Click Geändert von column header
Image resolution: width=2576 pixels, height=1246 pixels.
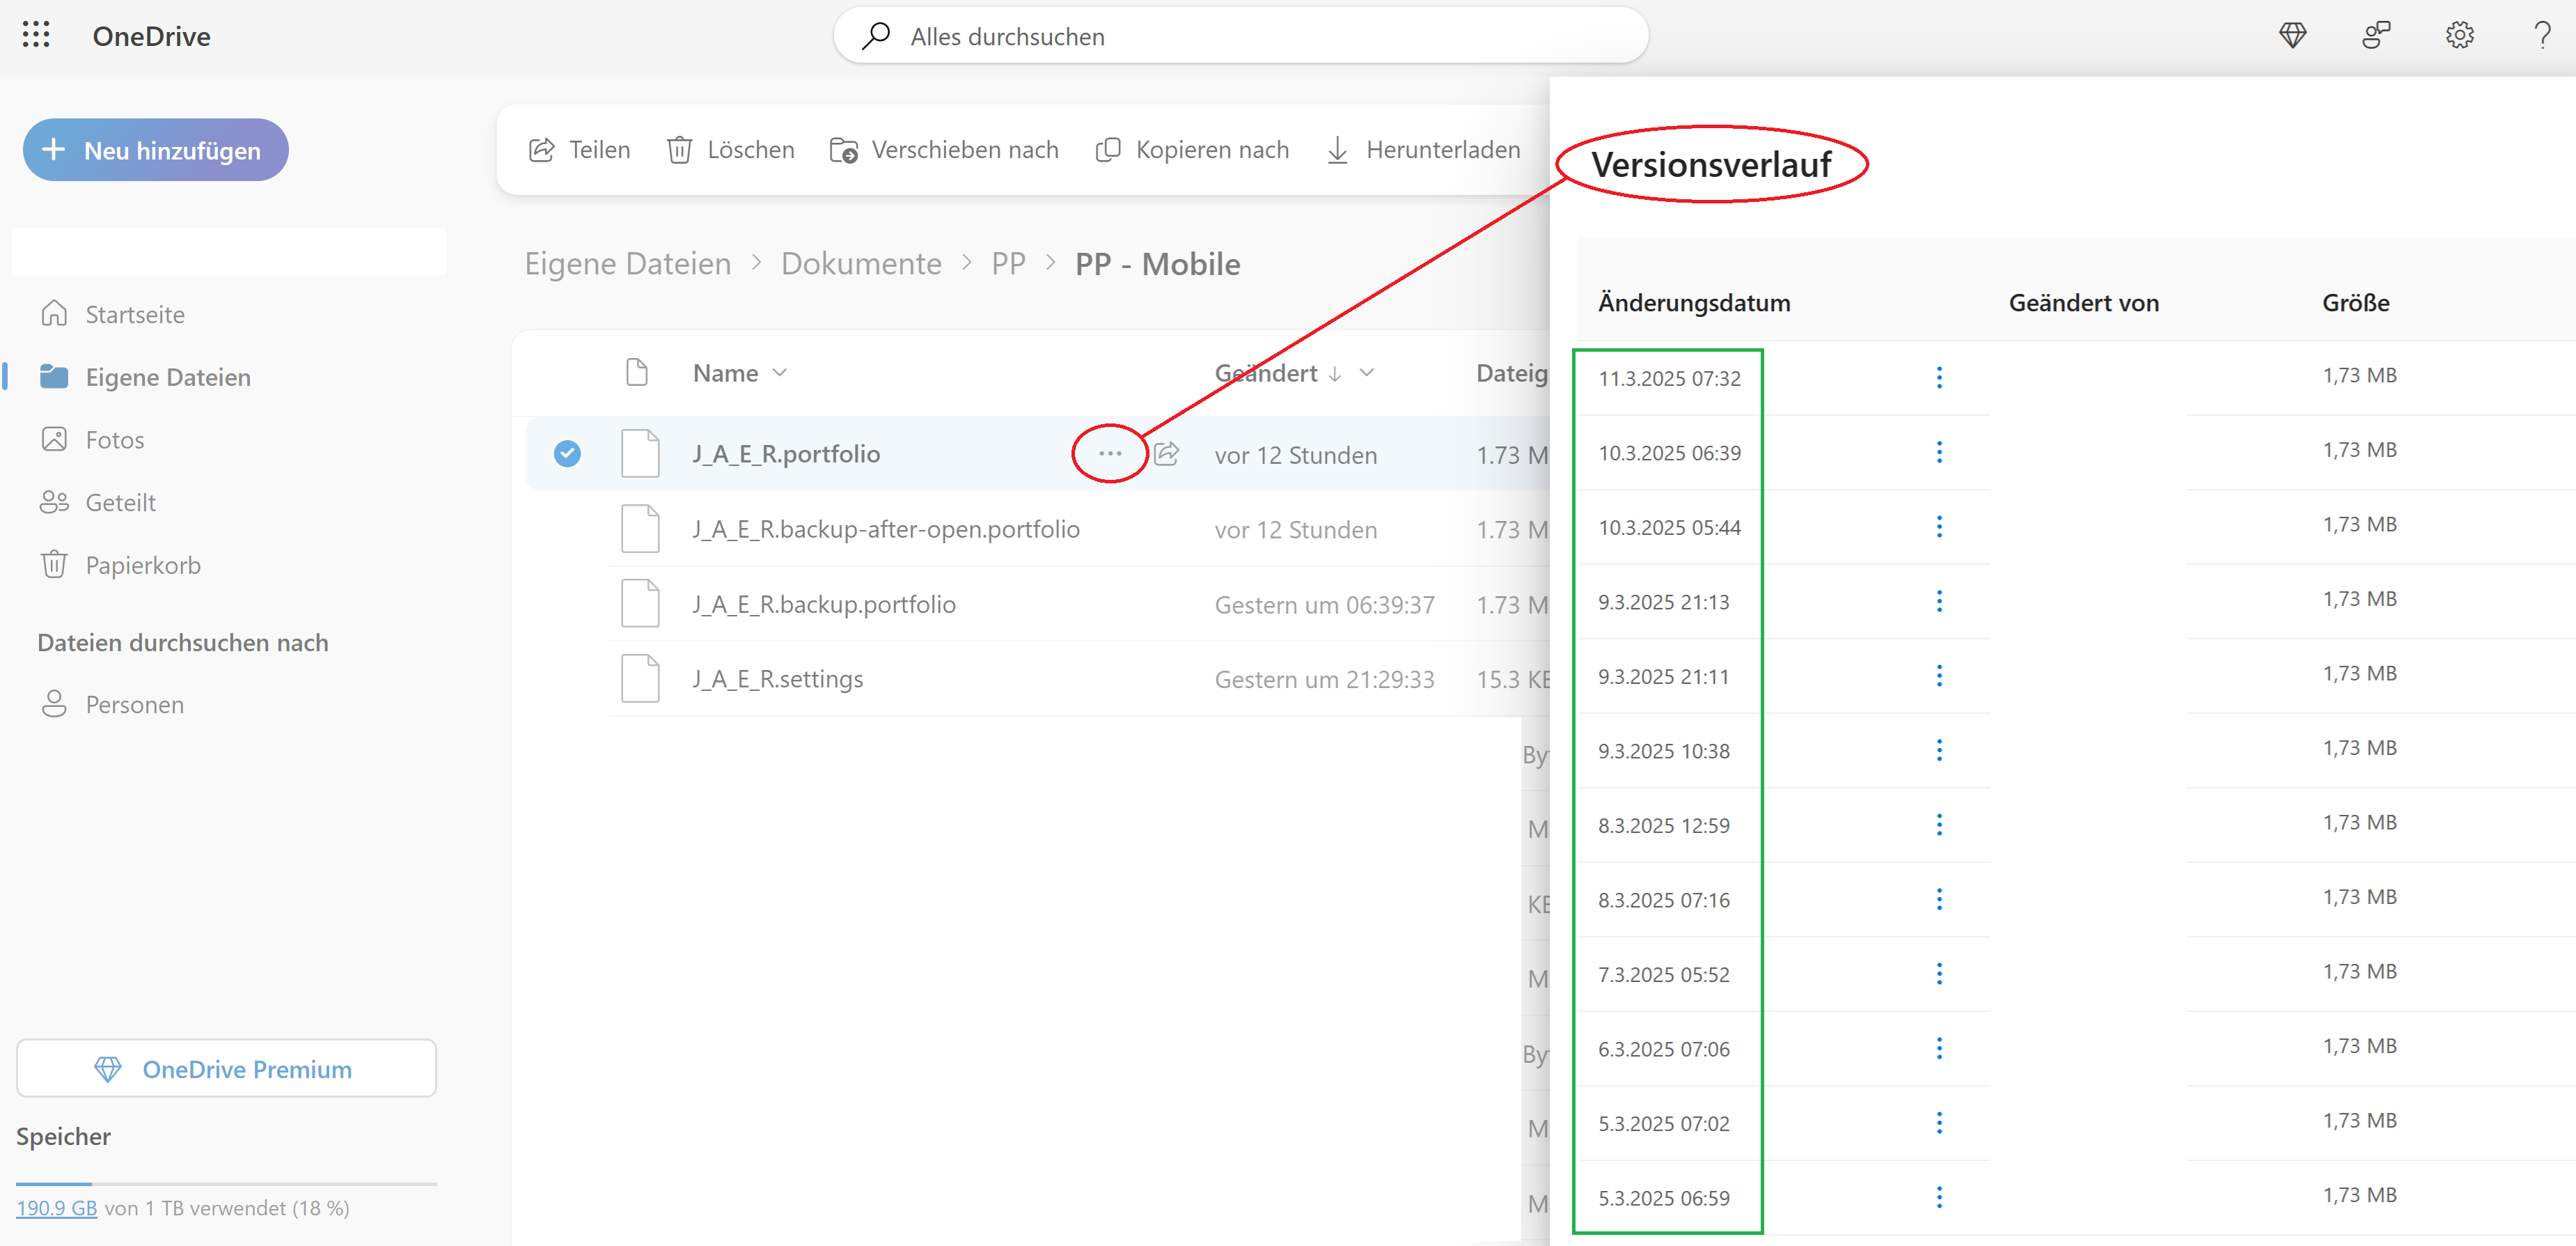pos(2084,303)
